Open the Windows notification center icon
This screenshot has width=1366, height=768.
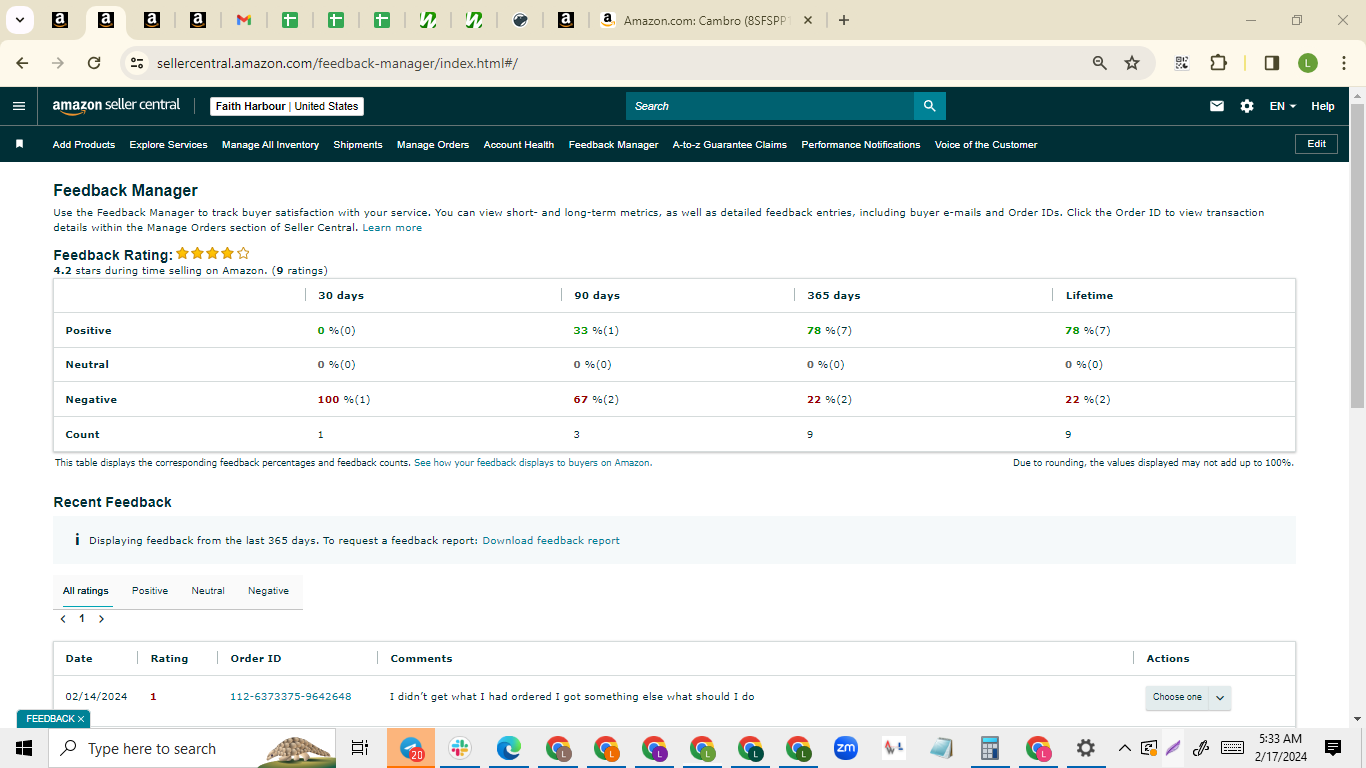(x=1332, y=748)
